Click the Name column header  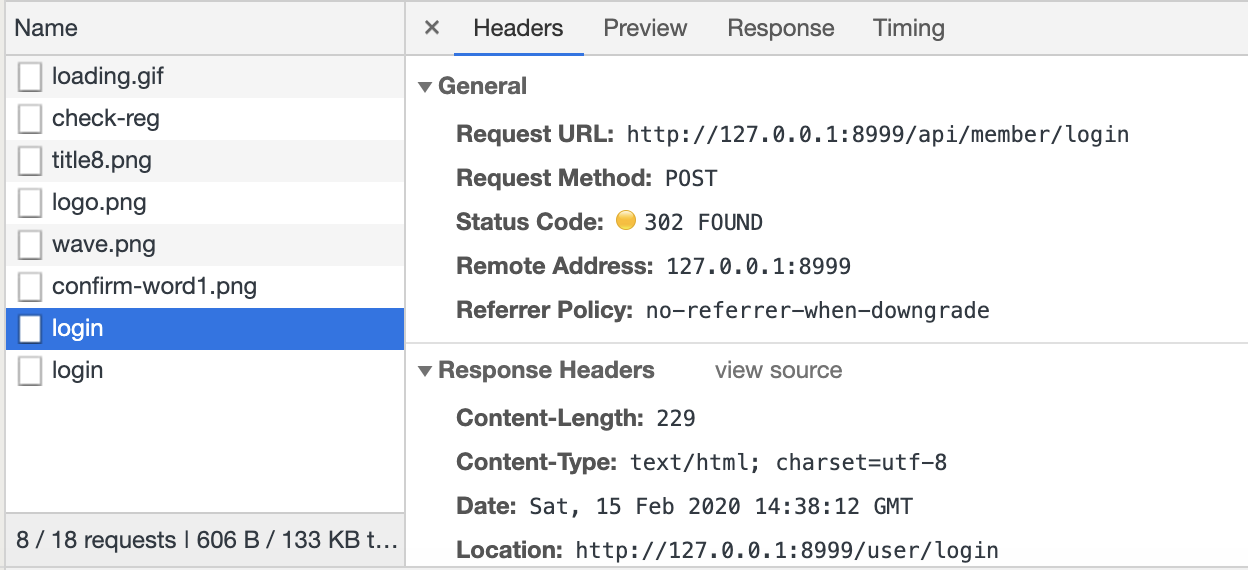(46, 28)
